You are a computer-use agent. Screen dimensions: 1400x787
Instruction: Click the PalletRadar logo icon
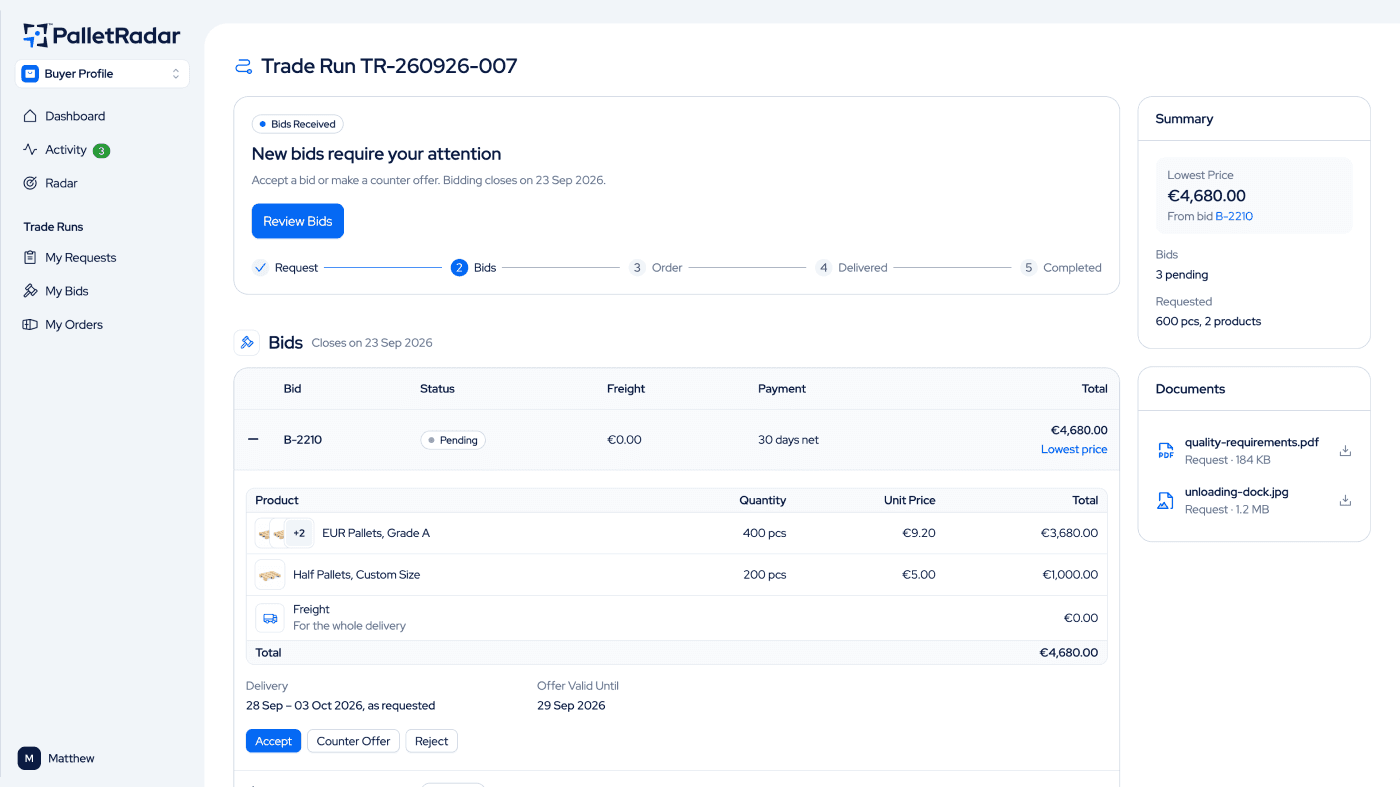click(36, 36)
